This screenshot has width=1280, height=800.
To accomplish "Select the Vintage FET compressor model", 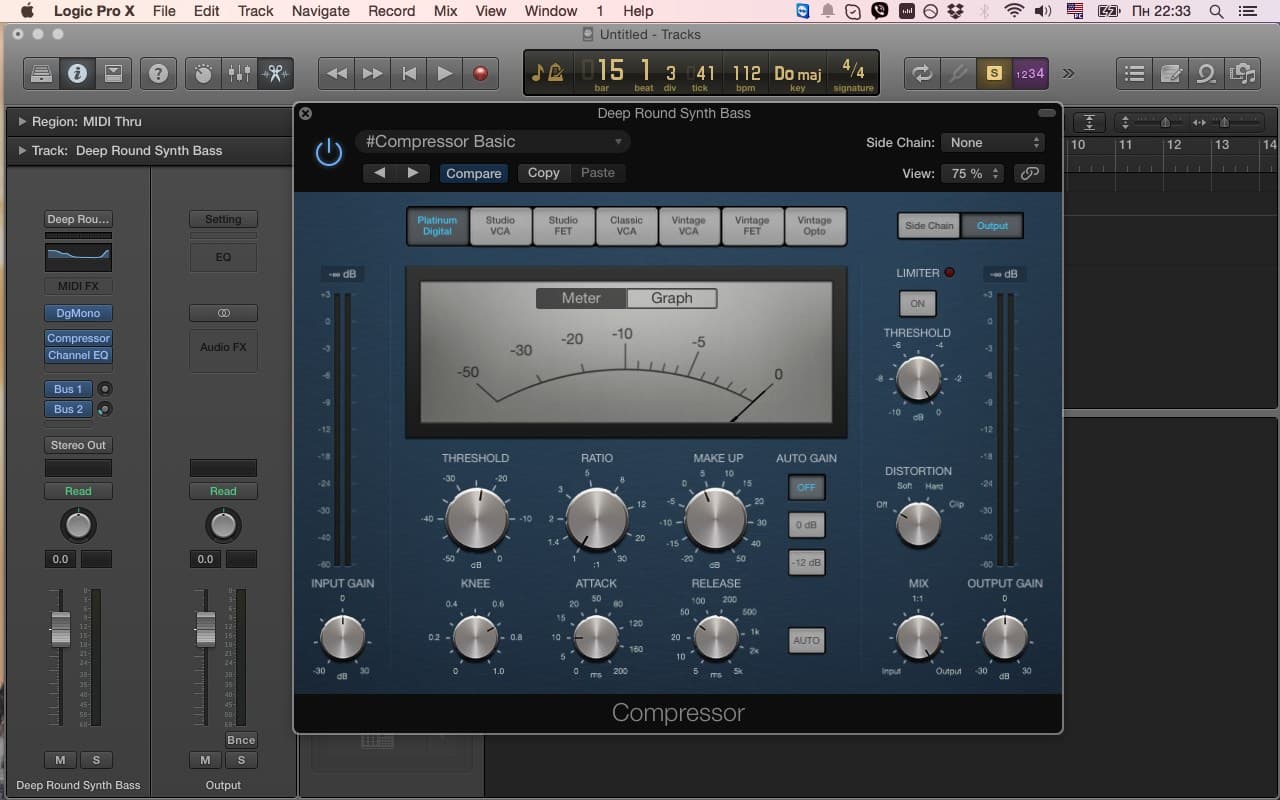I will point(752,226).
